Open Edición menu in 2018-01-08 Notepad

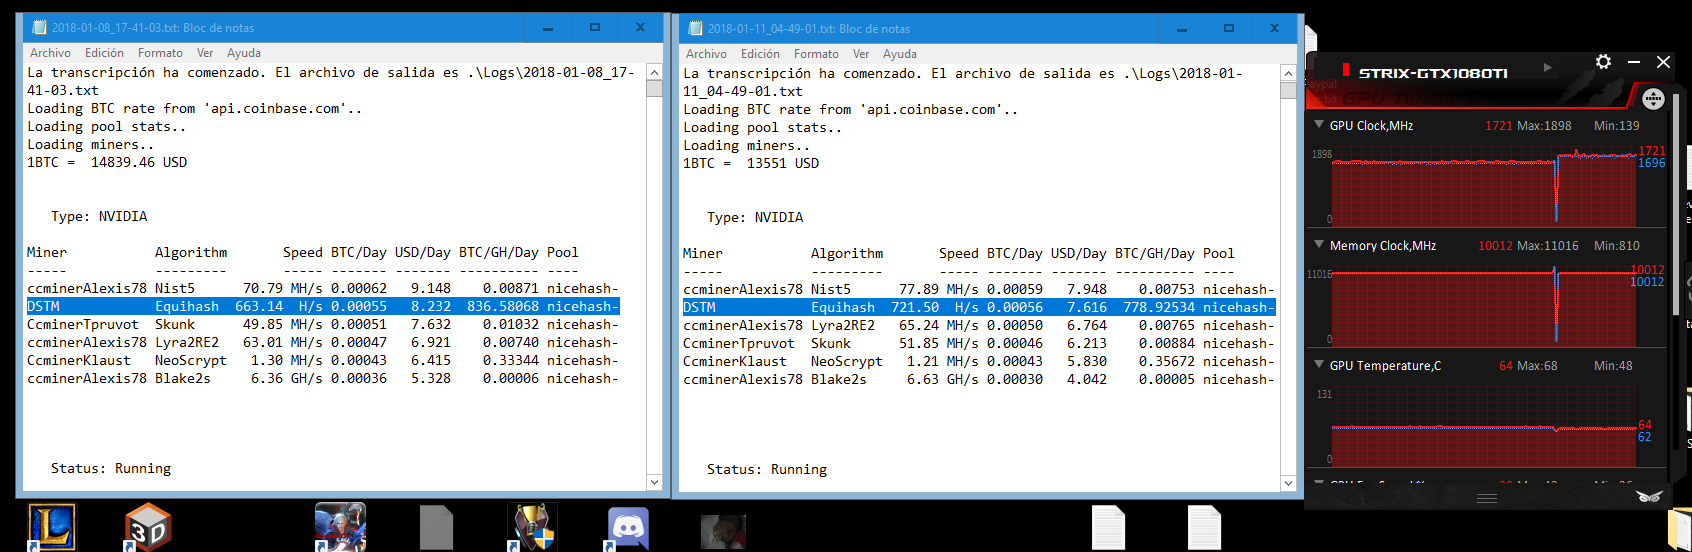(104, 53)
